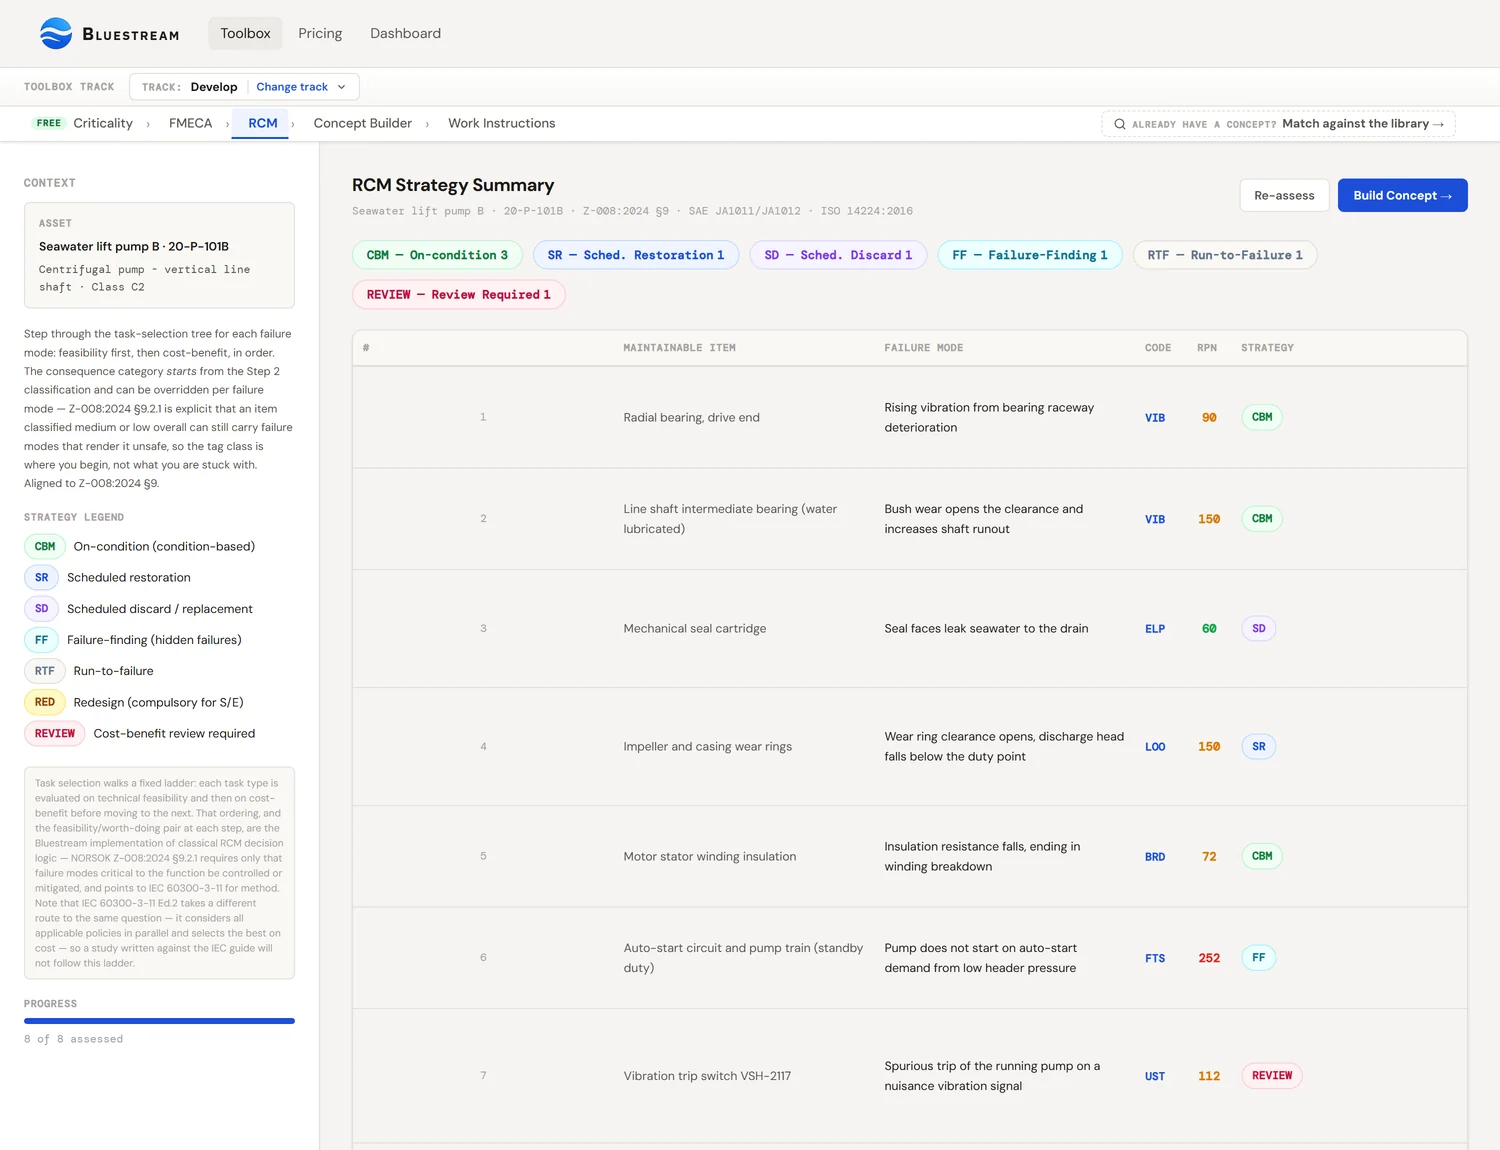Click the FF badge for Auto-start circuit row
Viewport: 1500px width, 1150px height.
coord(1258,957)
